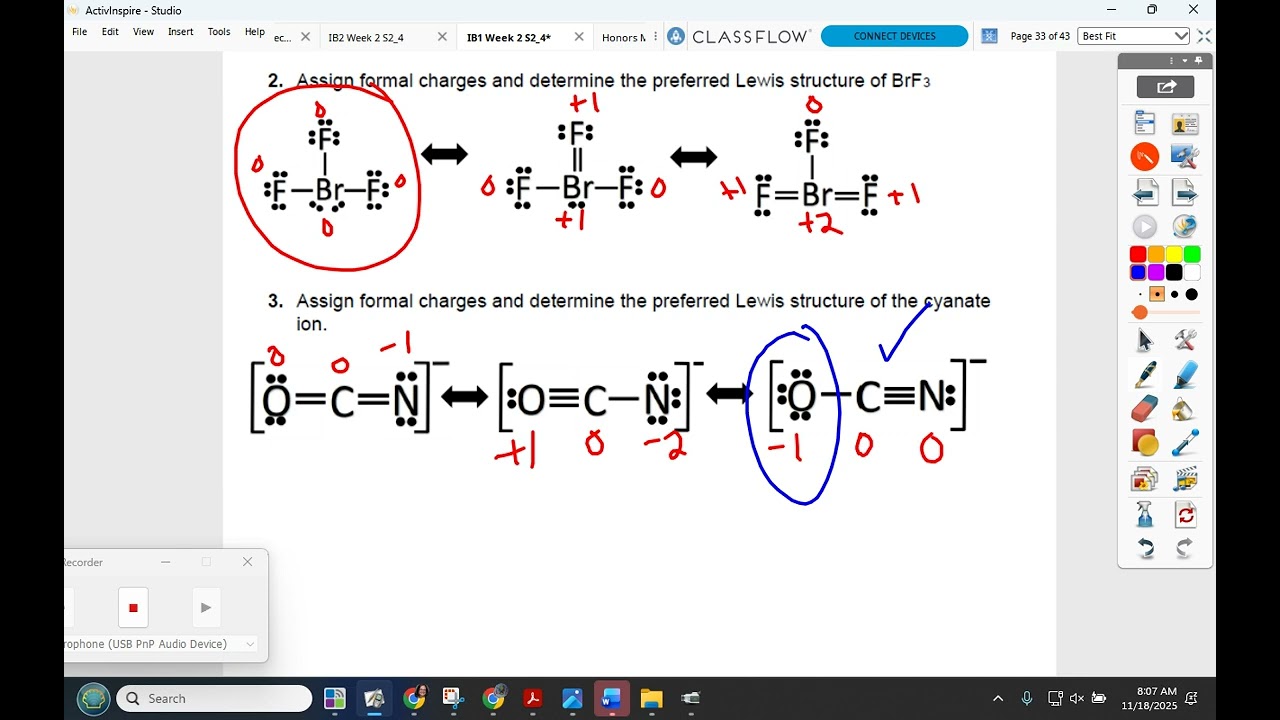Open the Switch Profile icon

pyautogui.click(x=1185, y=124)
